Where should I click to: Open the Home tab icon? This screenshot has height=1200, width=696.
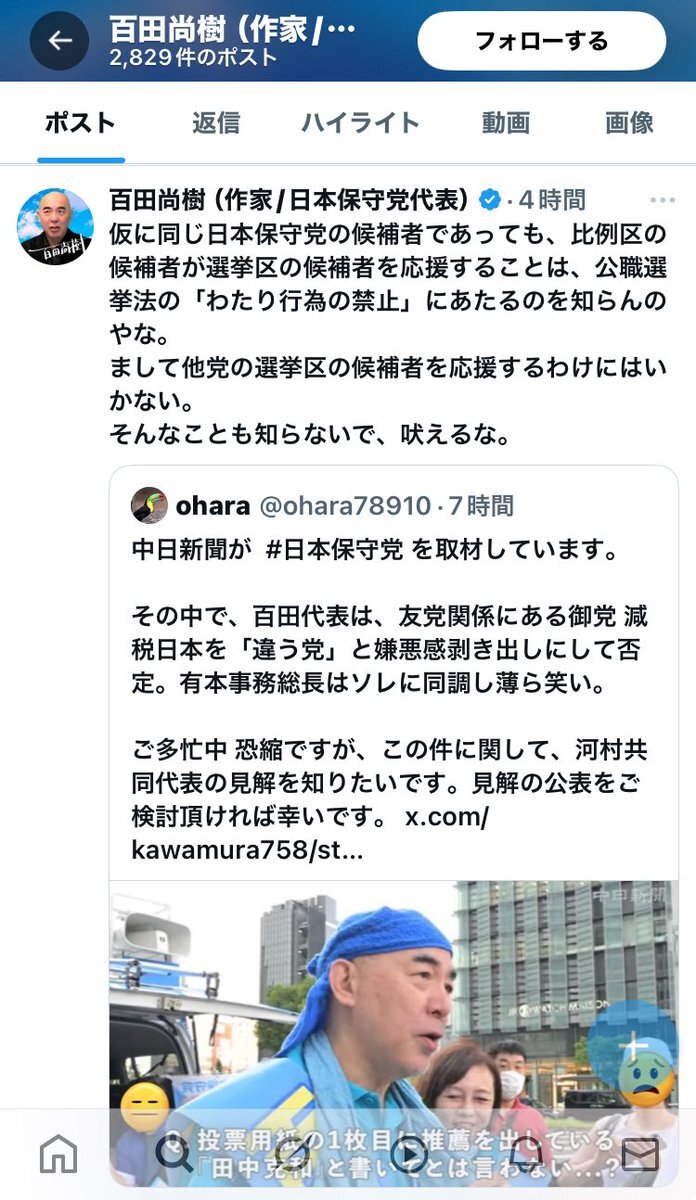tap(58, 1154)
